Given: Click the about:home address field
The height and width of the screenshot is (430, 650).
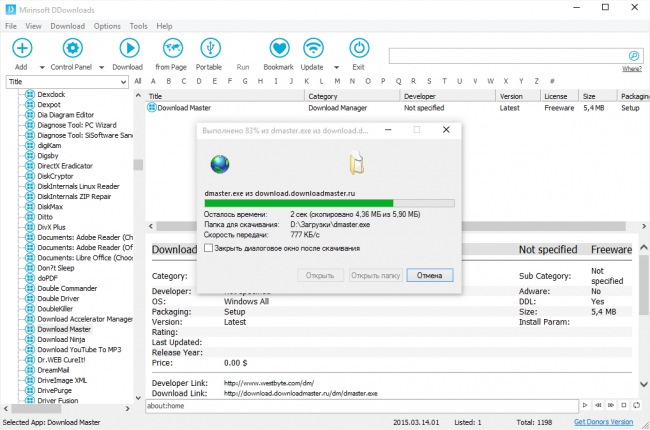Looking at the screenshot, I should tap(361, 406).
